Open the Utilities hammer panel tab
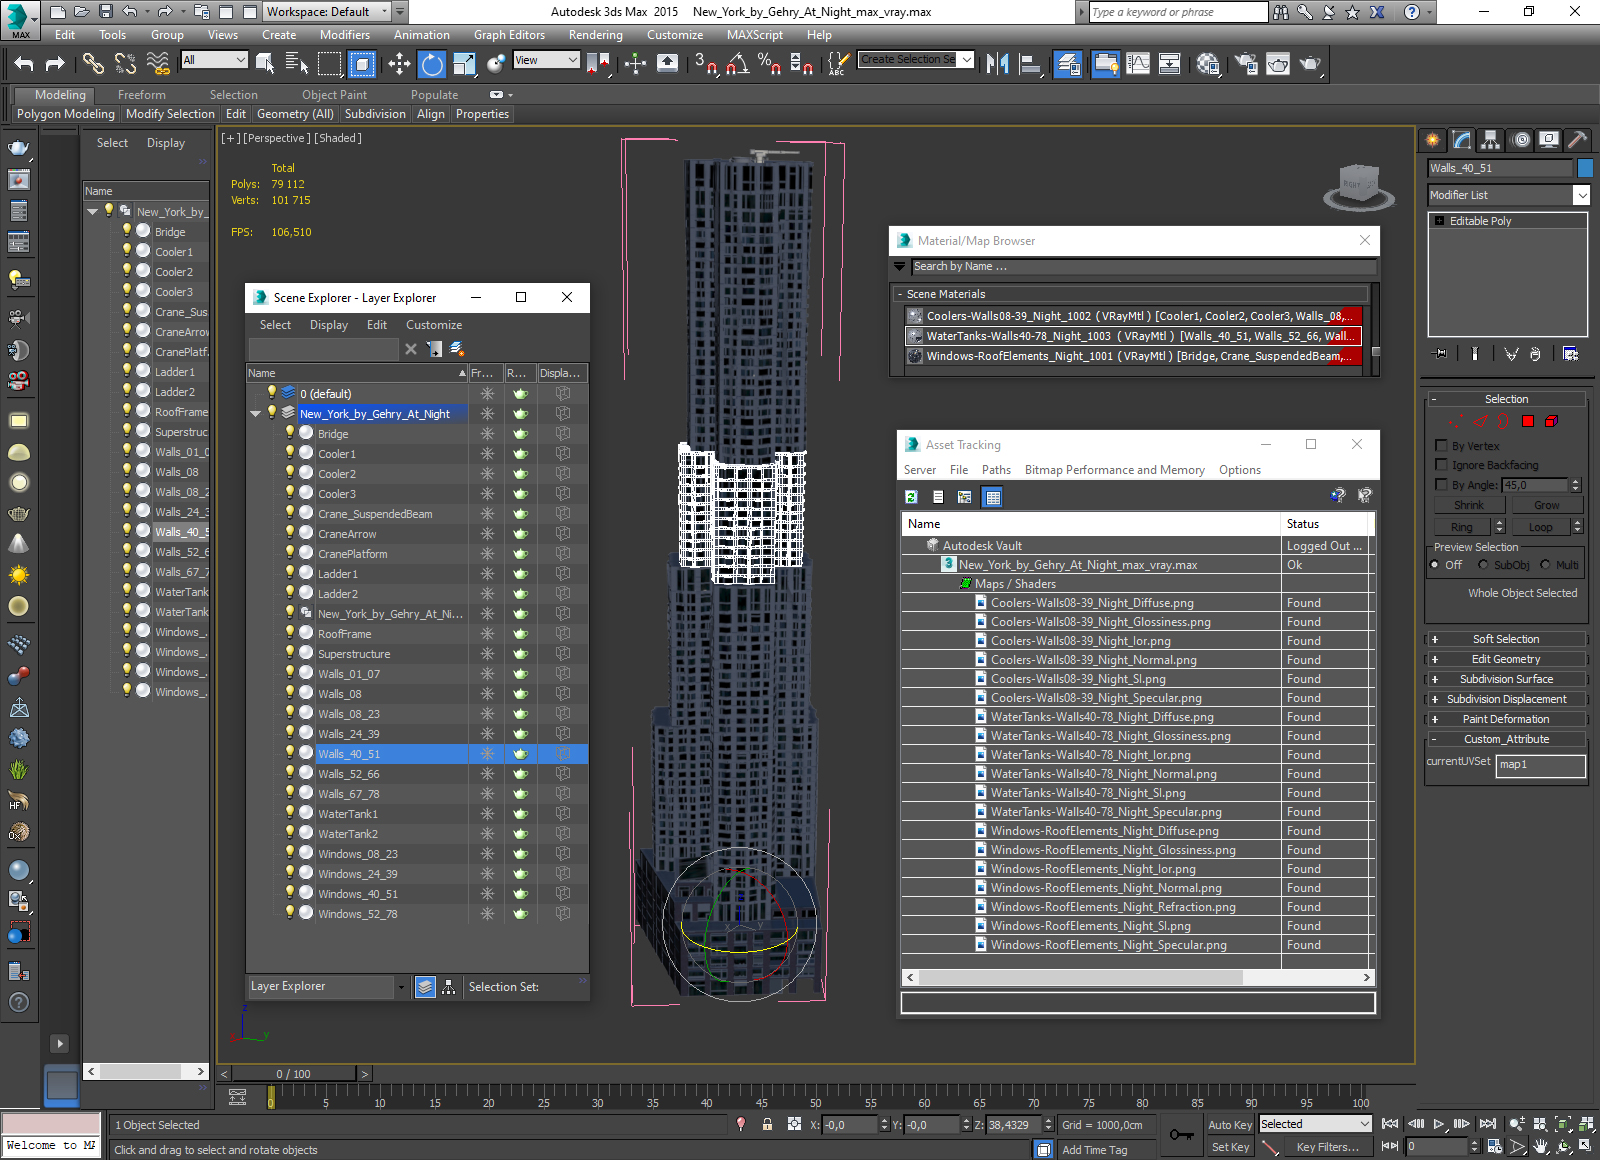1600x1160 pixels. coord(1578,140)
